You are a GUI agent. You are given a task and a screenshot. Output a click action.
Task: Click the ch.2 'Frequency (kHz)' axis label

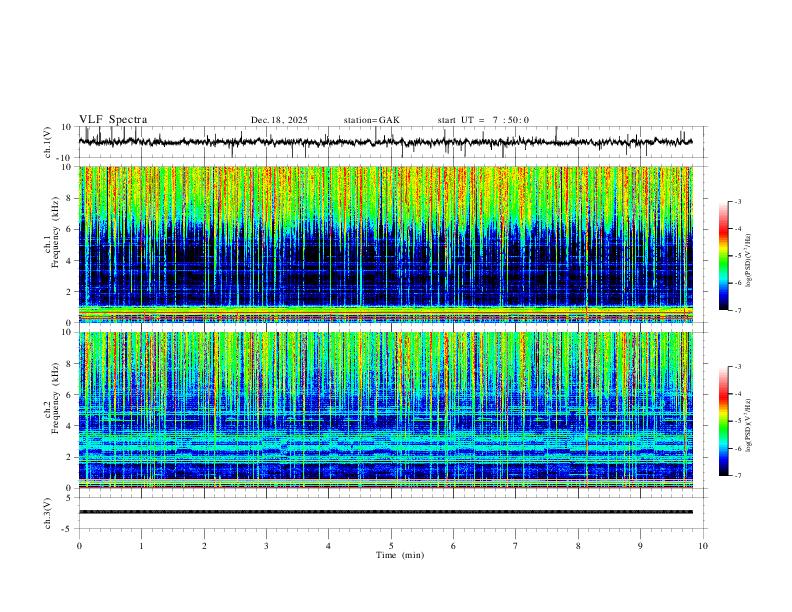55,398
